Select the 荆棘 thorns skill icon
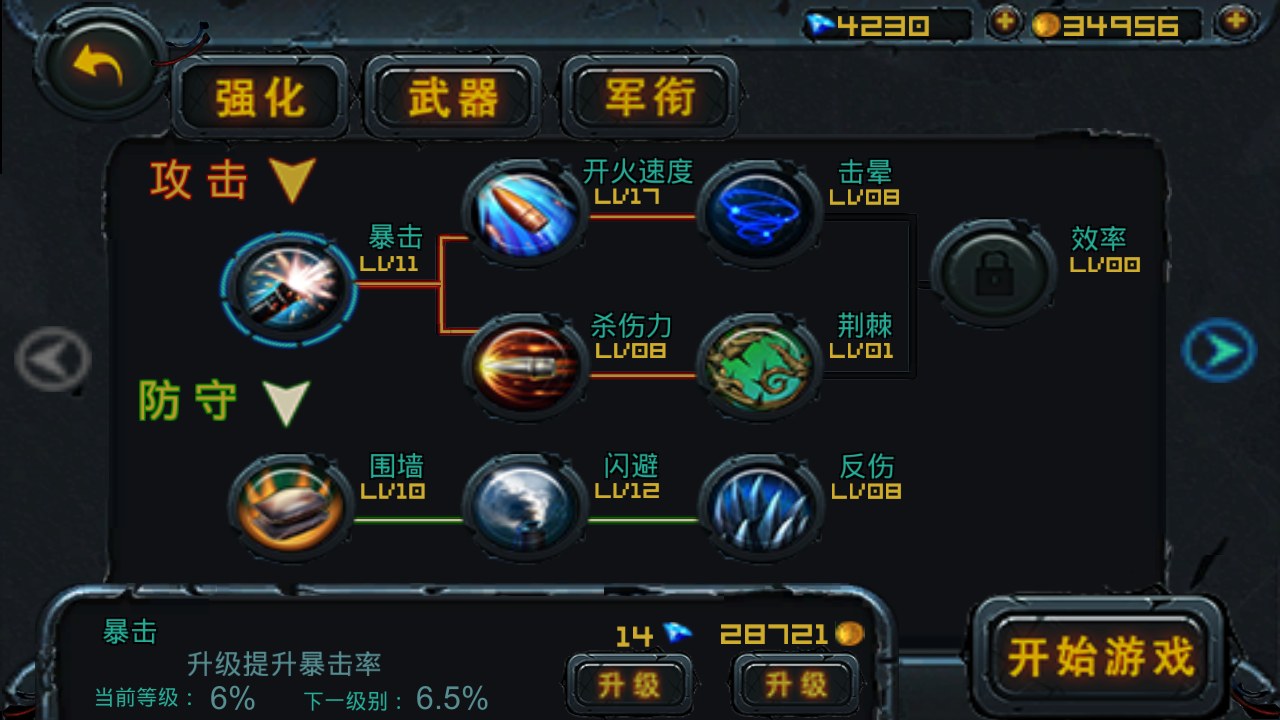The image size is (1280, 720). [761, 367]
